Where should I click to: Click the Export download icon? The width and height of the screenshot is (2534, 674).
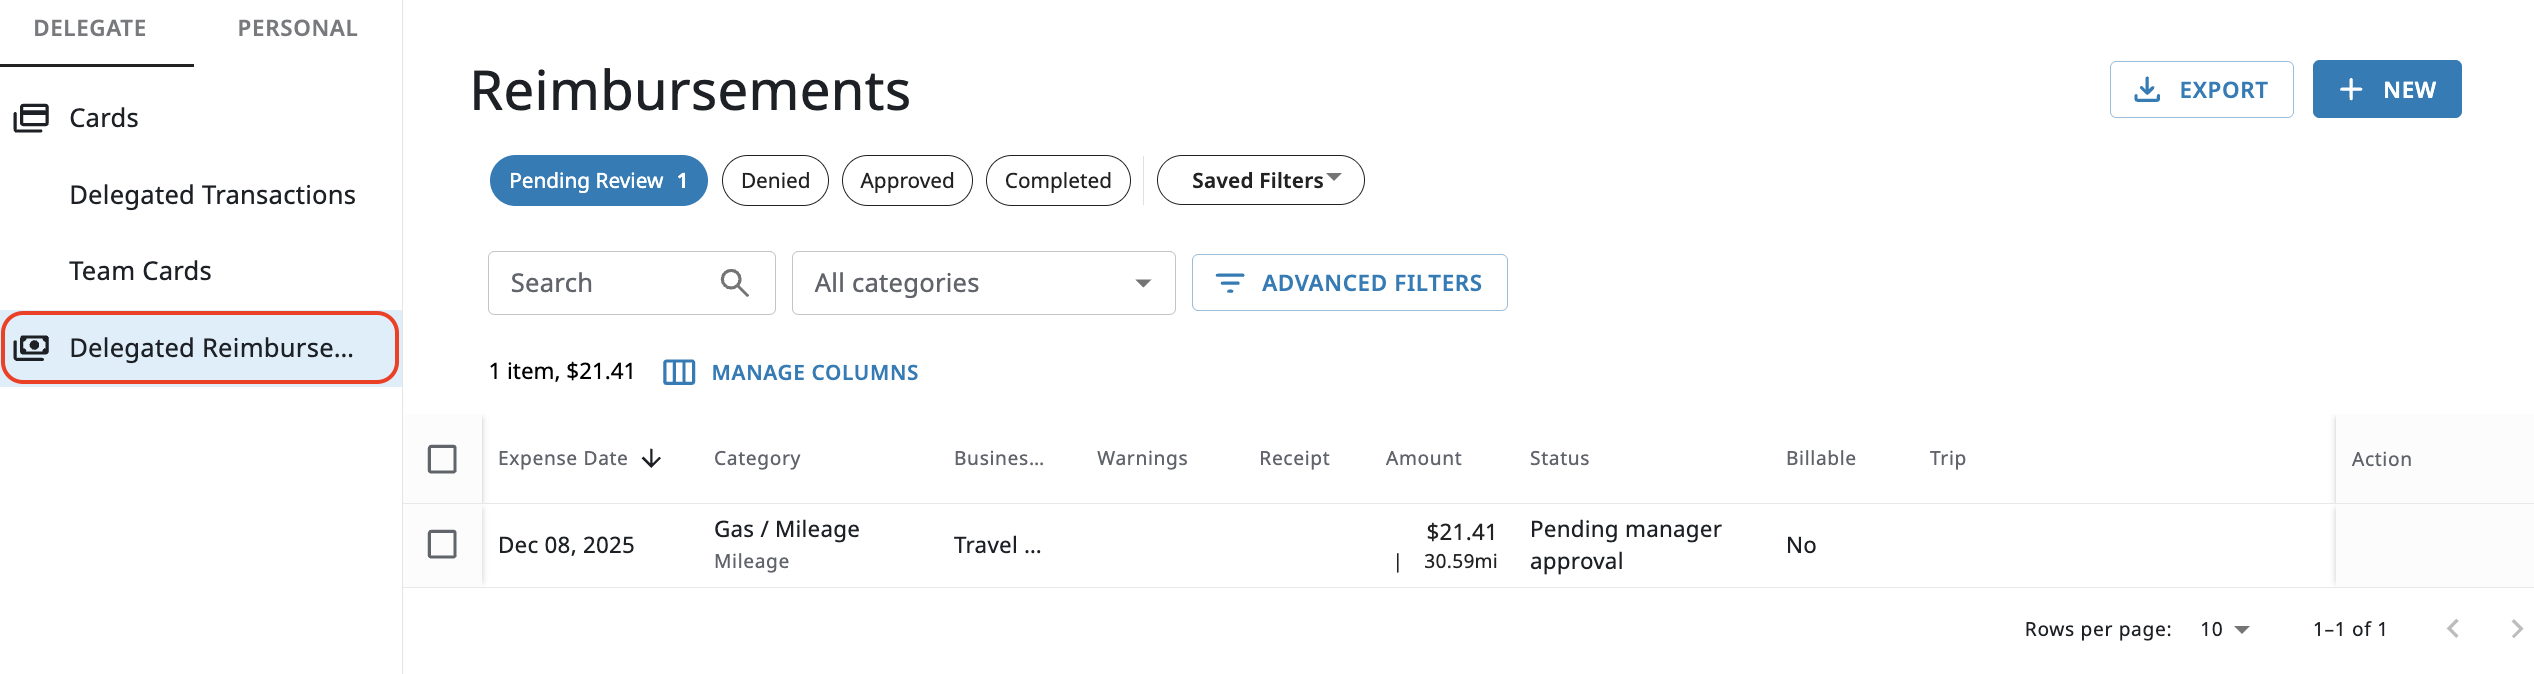click(2146, 90)
